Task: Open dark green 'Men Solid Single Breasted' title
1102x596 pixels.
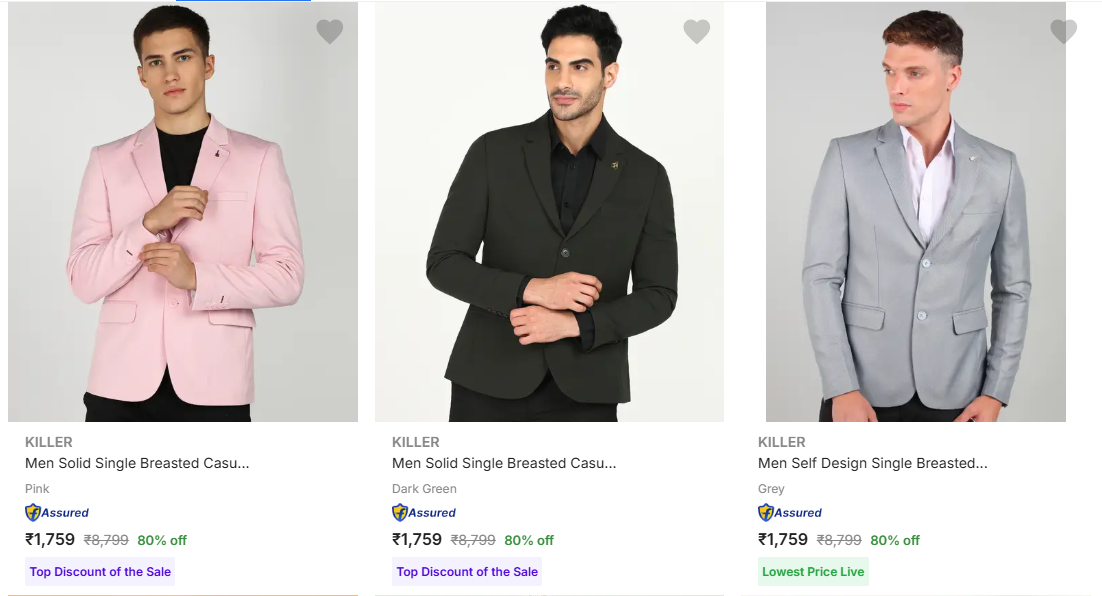Action: [504, 463]
